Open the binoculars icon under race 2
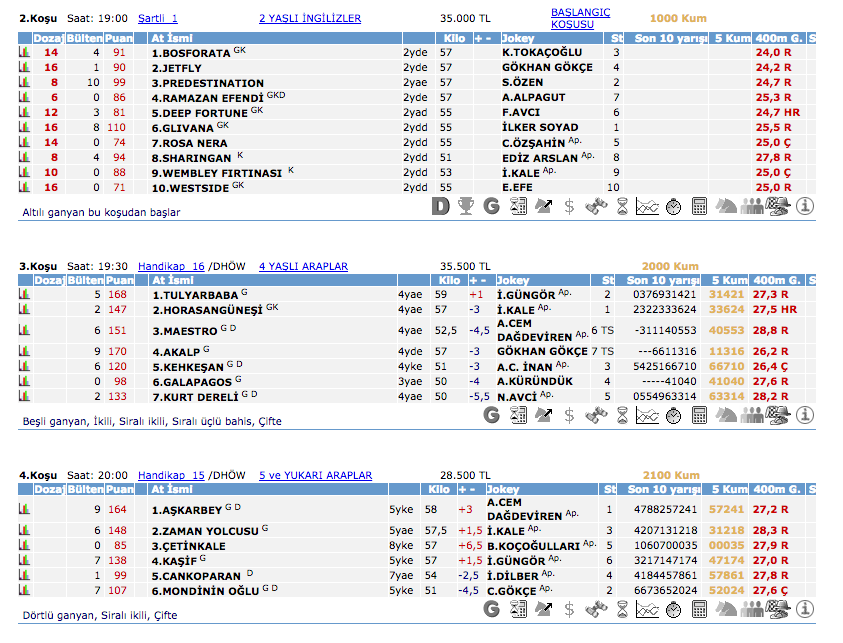 point(596,206)
